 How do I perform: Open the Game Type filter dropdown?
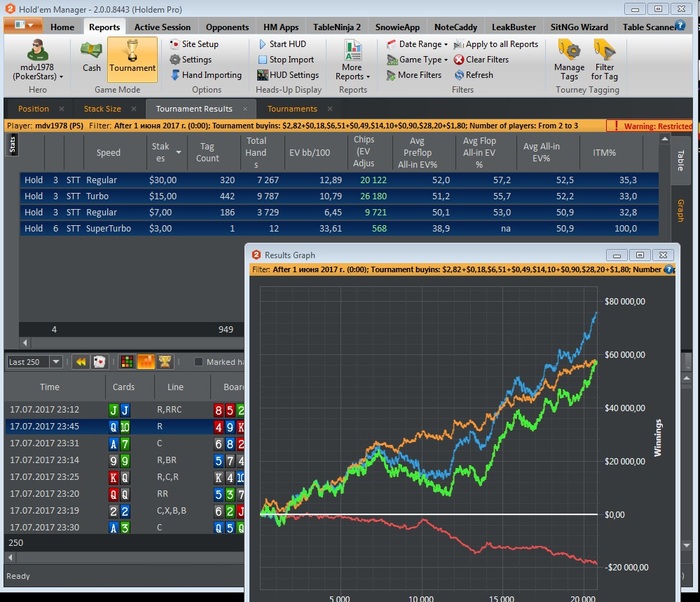point(417,59)
